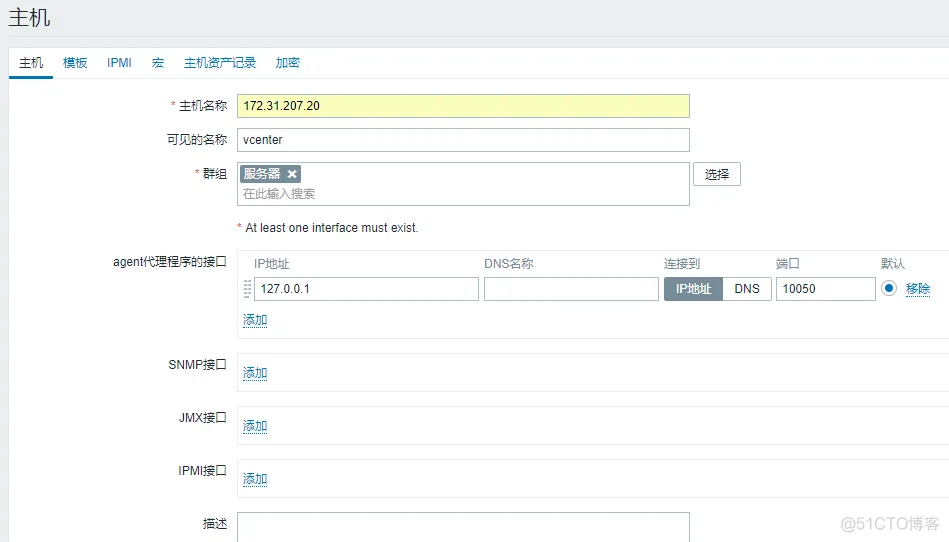Open the IPMI tab
The image size is (949, 542).
tap(119, 63)
